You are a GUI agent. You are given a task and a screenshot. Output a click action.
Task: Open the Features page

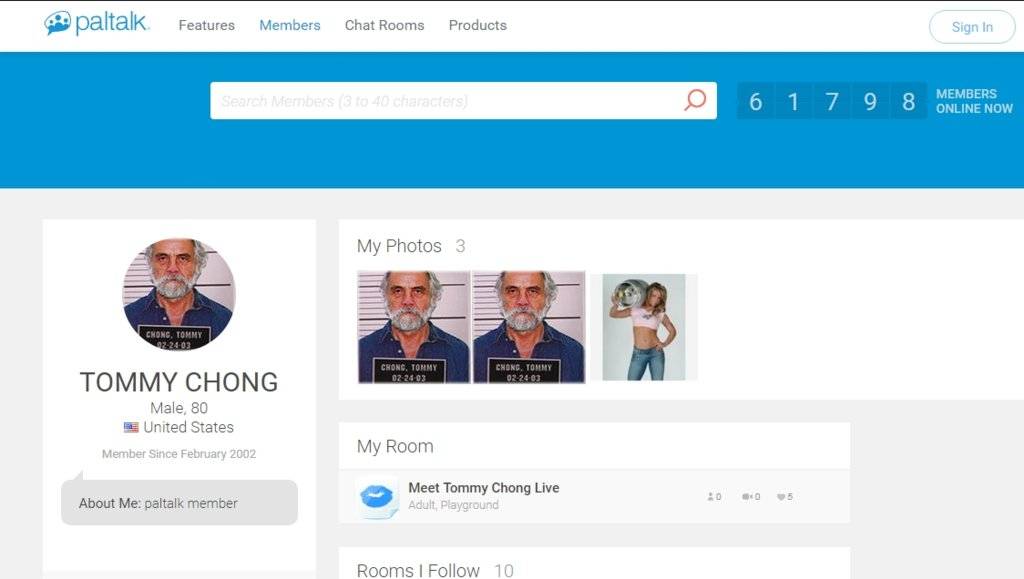(206, 25)
